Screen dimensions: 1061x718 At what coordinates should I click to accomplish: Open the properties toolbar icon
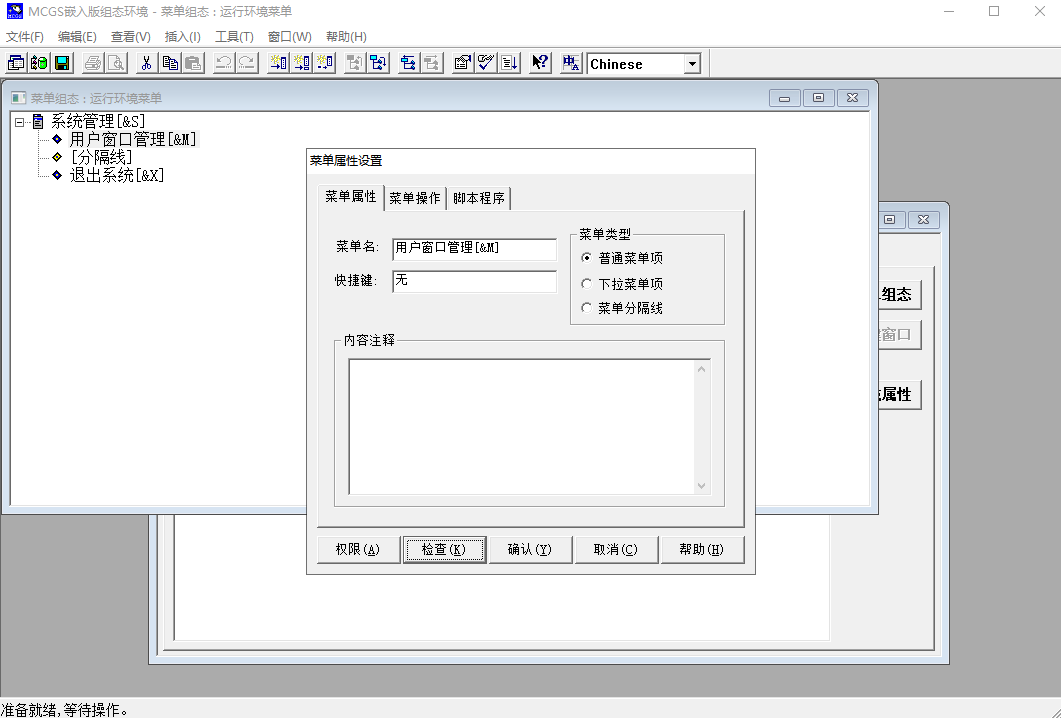(462, 63)
